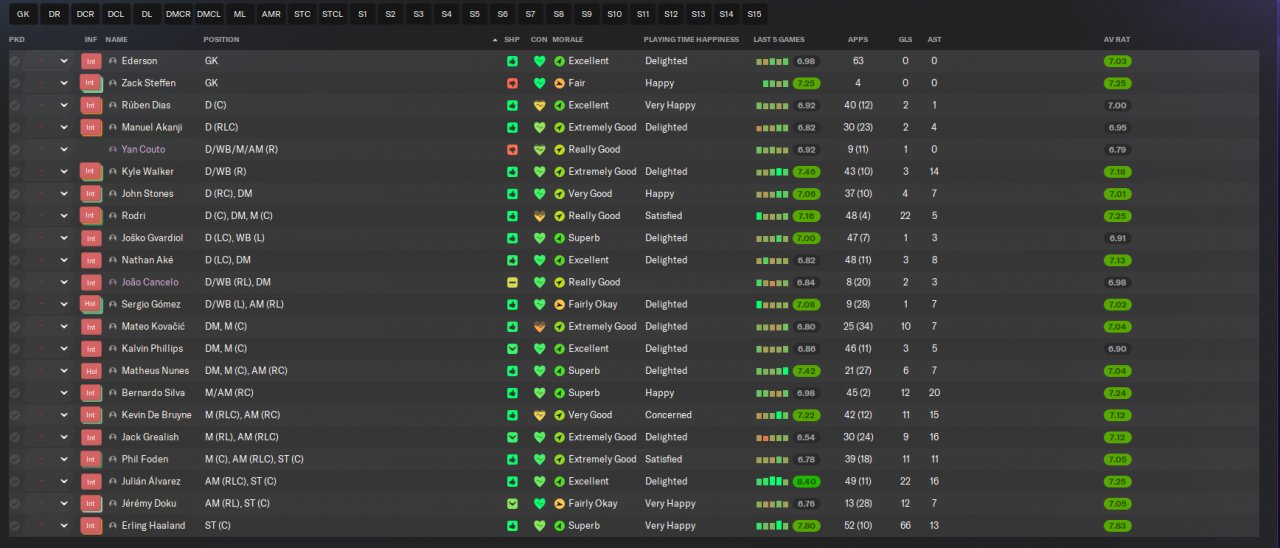Select the GK position filter button

[x=23, y=14]
